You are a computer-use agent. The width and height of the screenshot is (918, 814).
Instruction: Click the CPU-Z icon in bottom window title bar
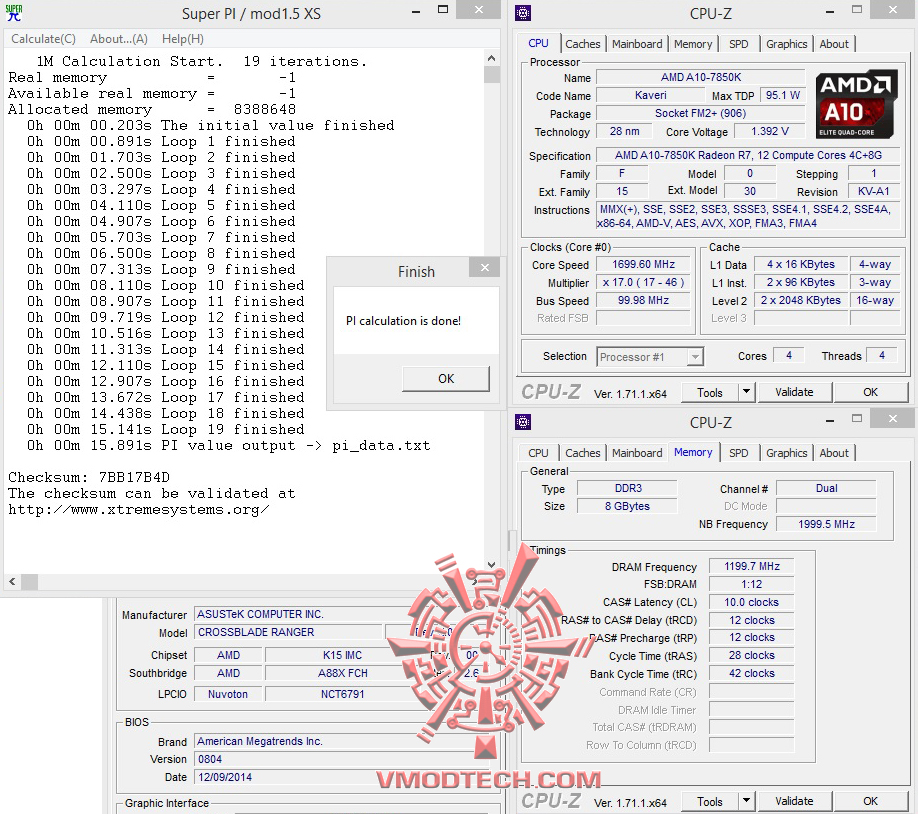coord(523,422)
